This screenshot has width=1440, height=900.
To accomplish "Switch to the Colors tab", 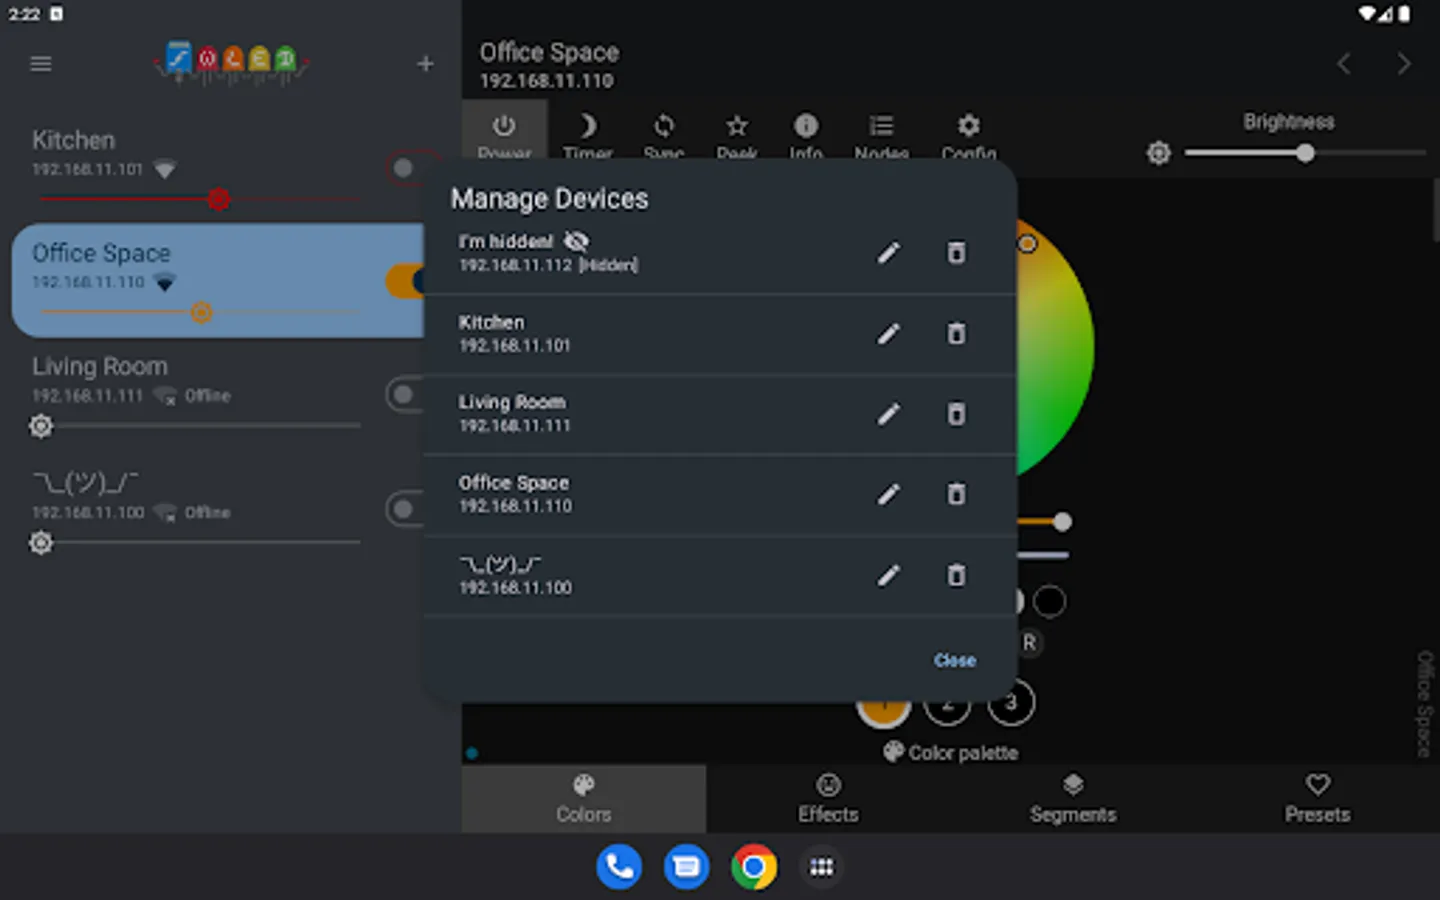I will click(584, 799).
